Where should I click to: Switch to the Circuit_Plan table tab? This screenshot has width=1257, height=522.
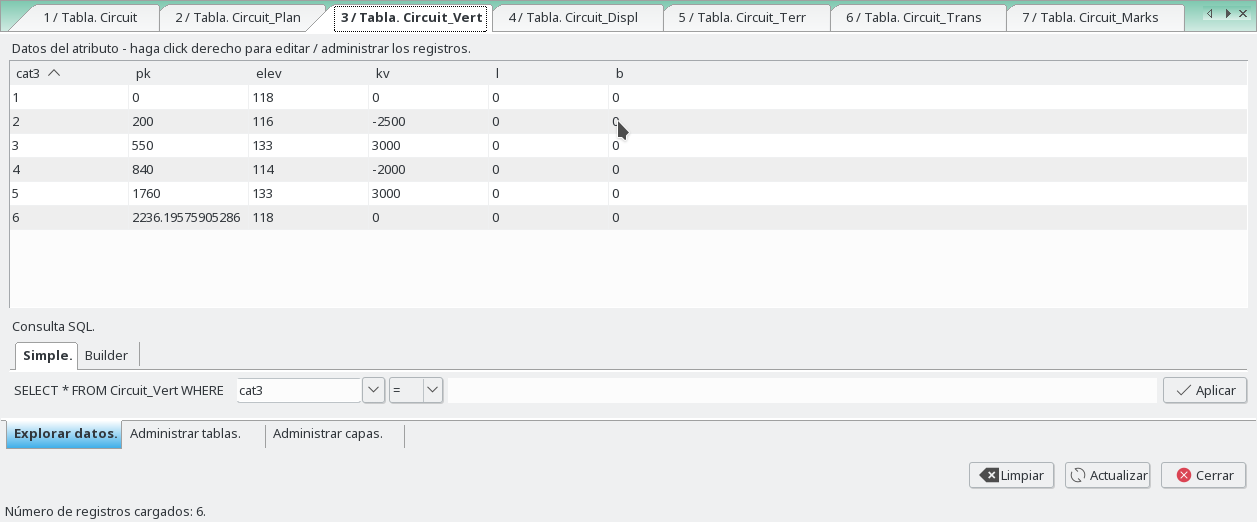coord(237,18)
